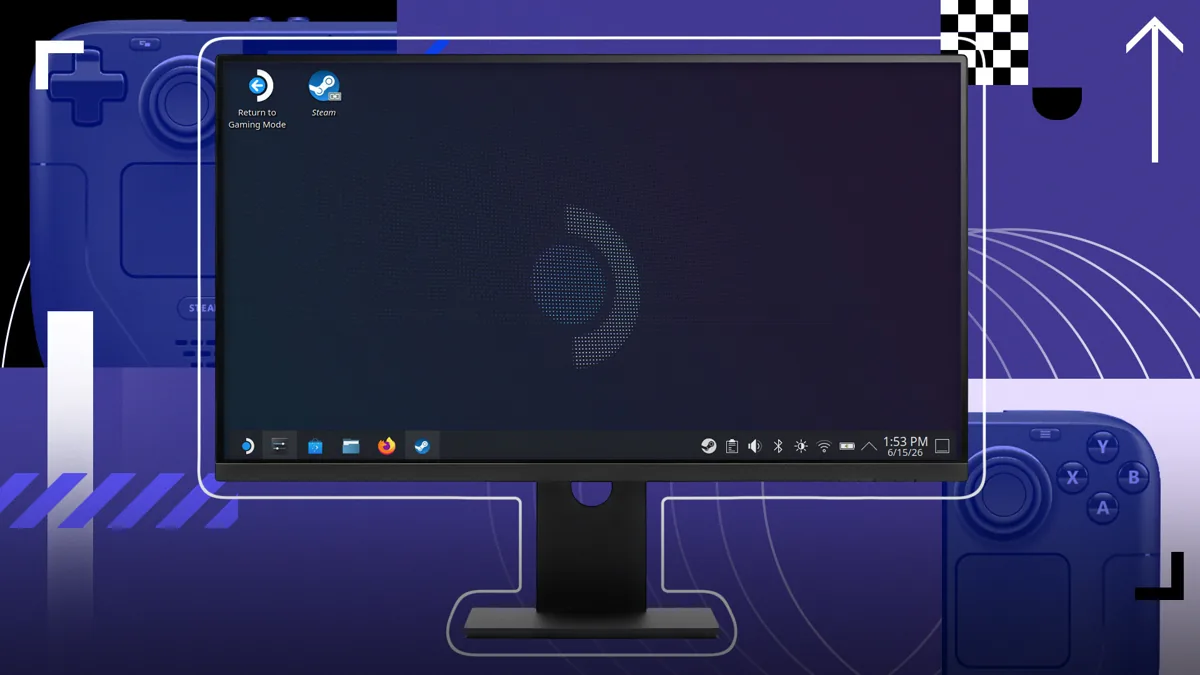1200x675 pixels.
Task: Open the Dolphin file manager in the taskbar
Action: click(351, 446)
